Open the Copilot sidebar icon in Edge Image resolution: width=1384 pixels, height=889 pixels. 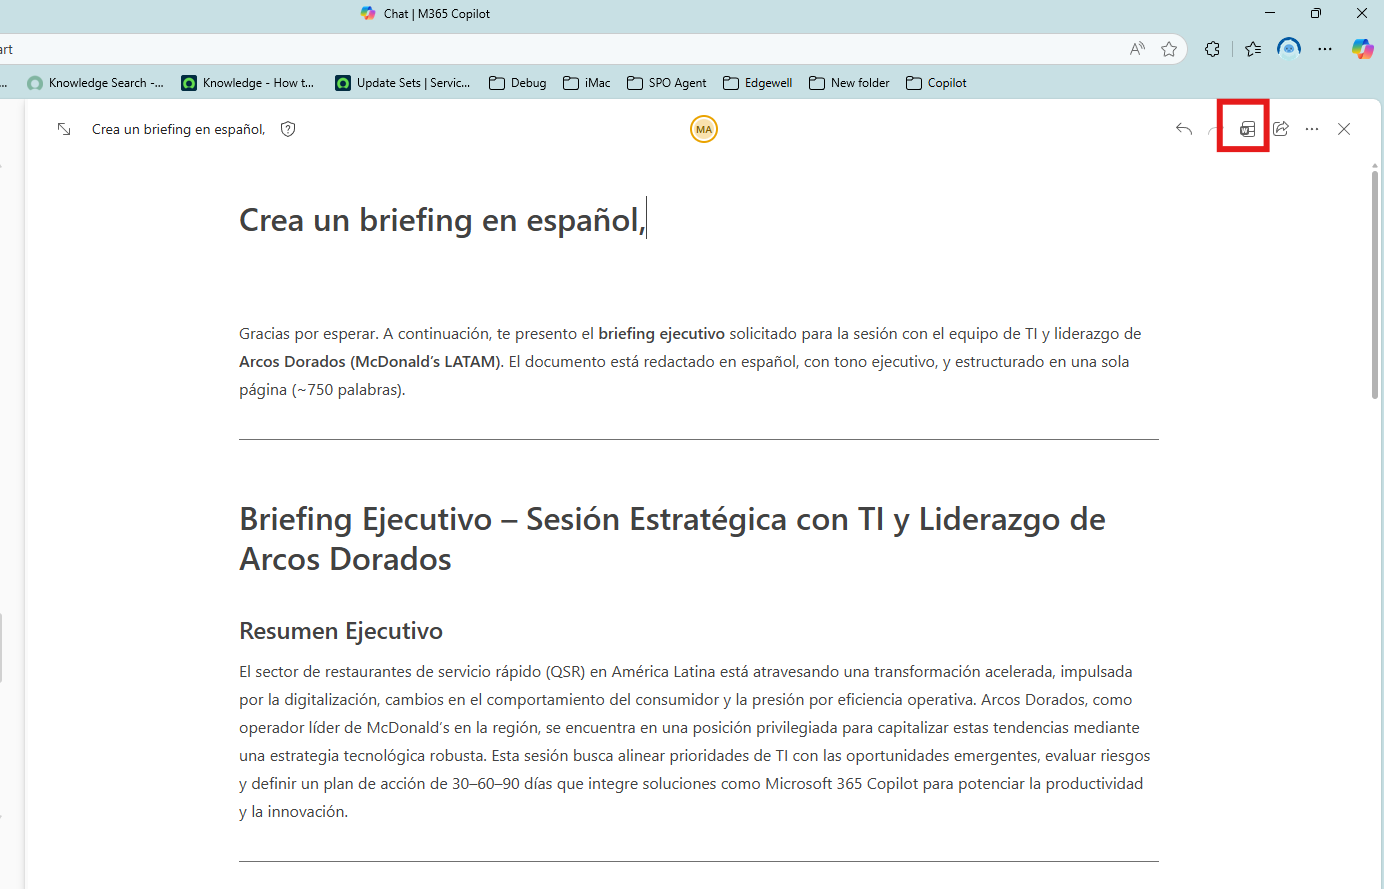[1362, 49]
